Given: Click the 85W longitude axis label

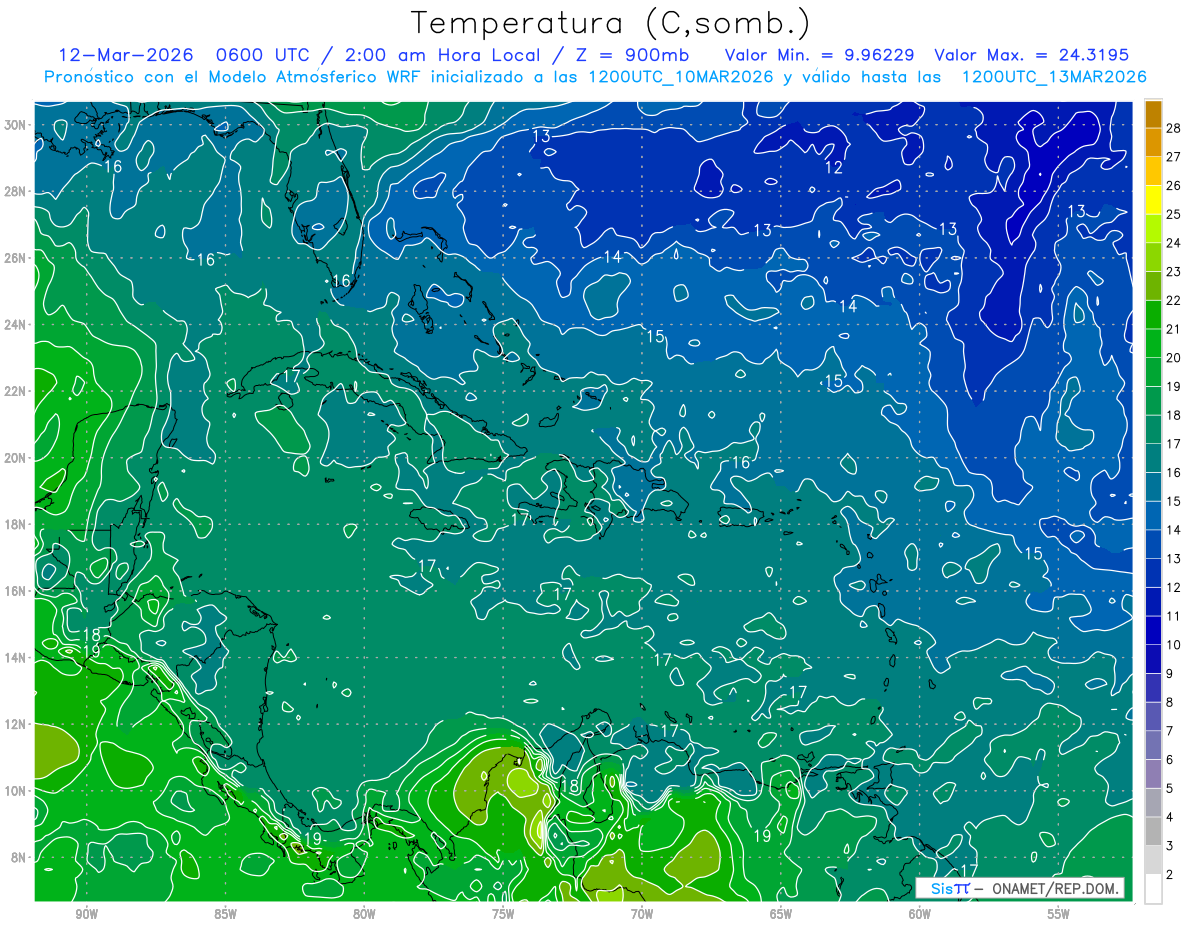Looking at the screenshot, I should point(226,914).
